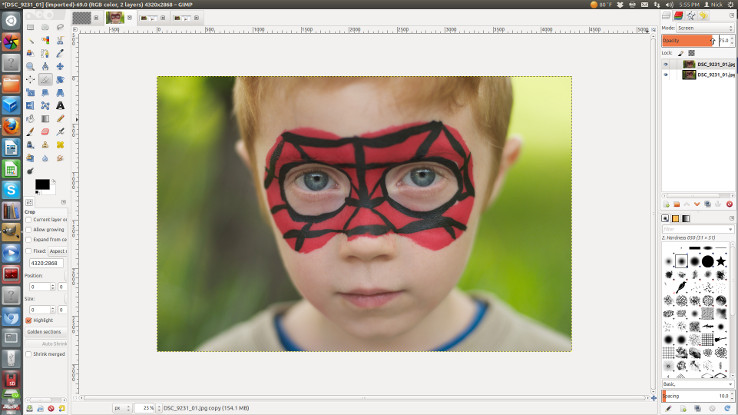738x415 pixels.
Task: Lower the layer with orange down arrow
Action: (697, 204)
